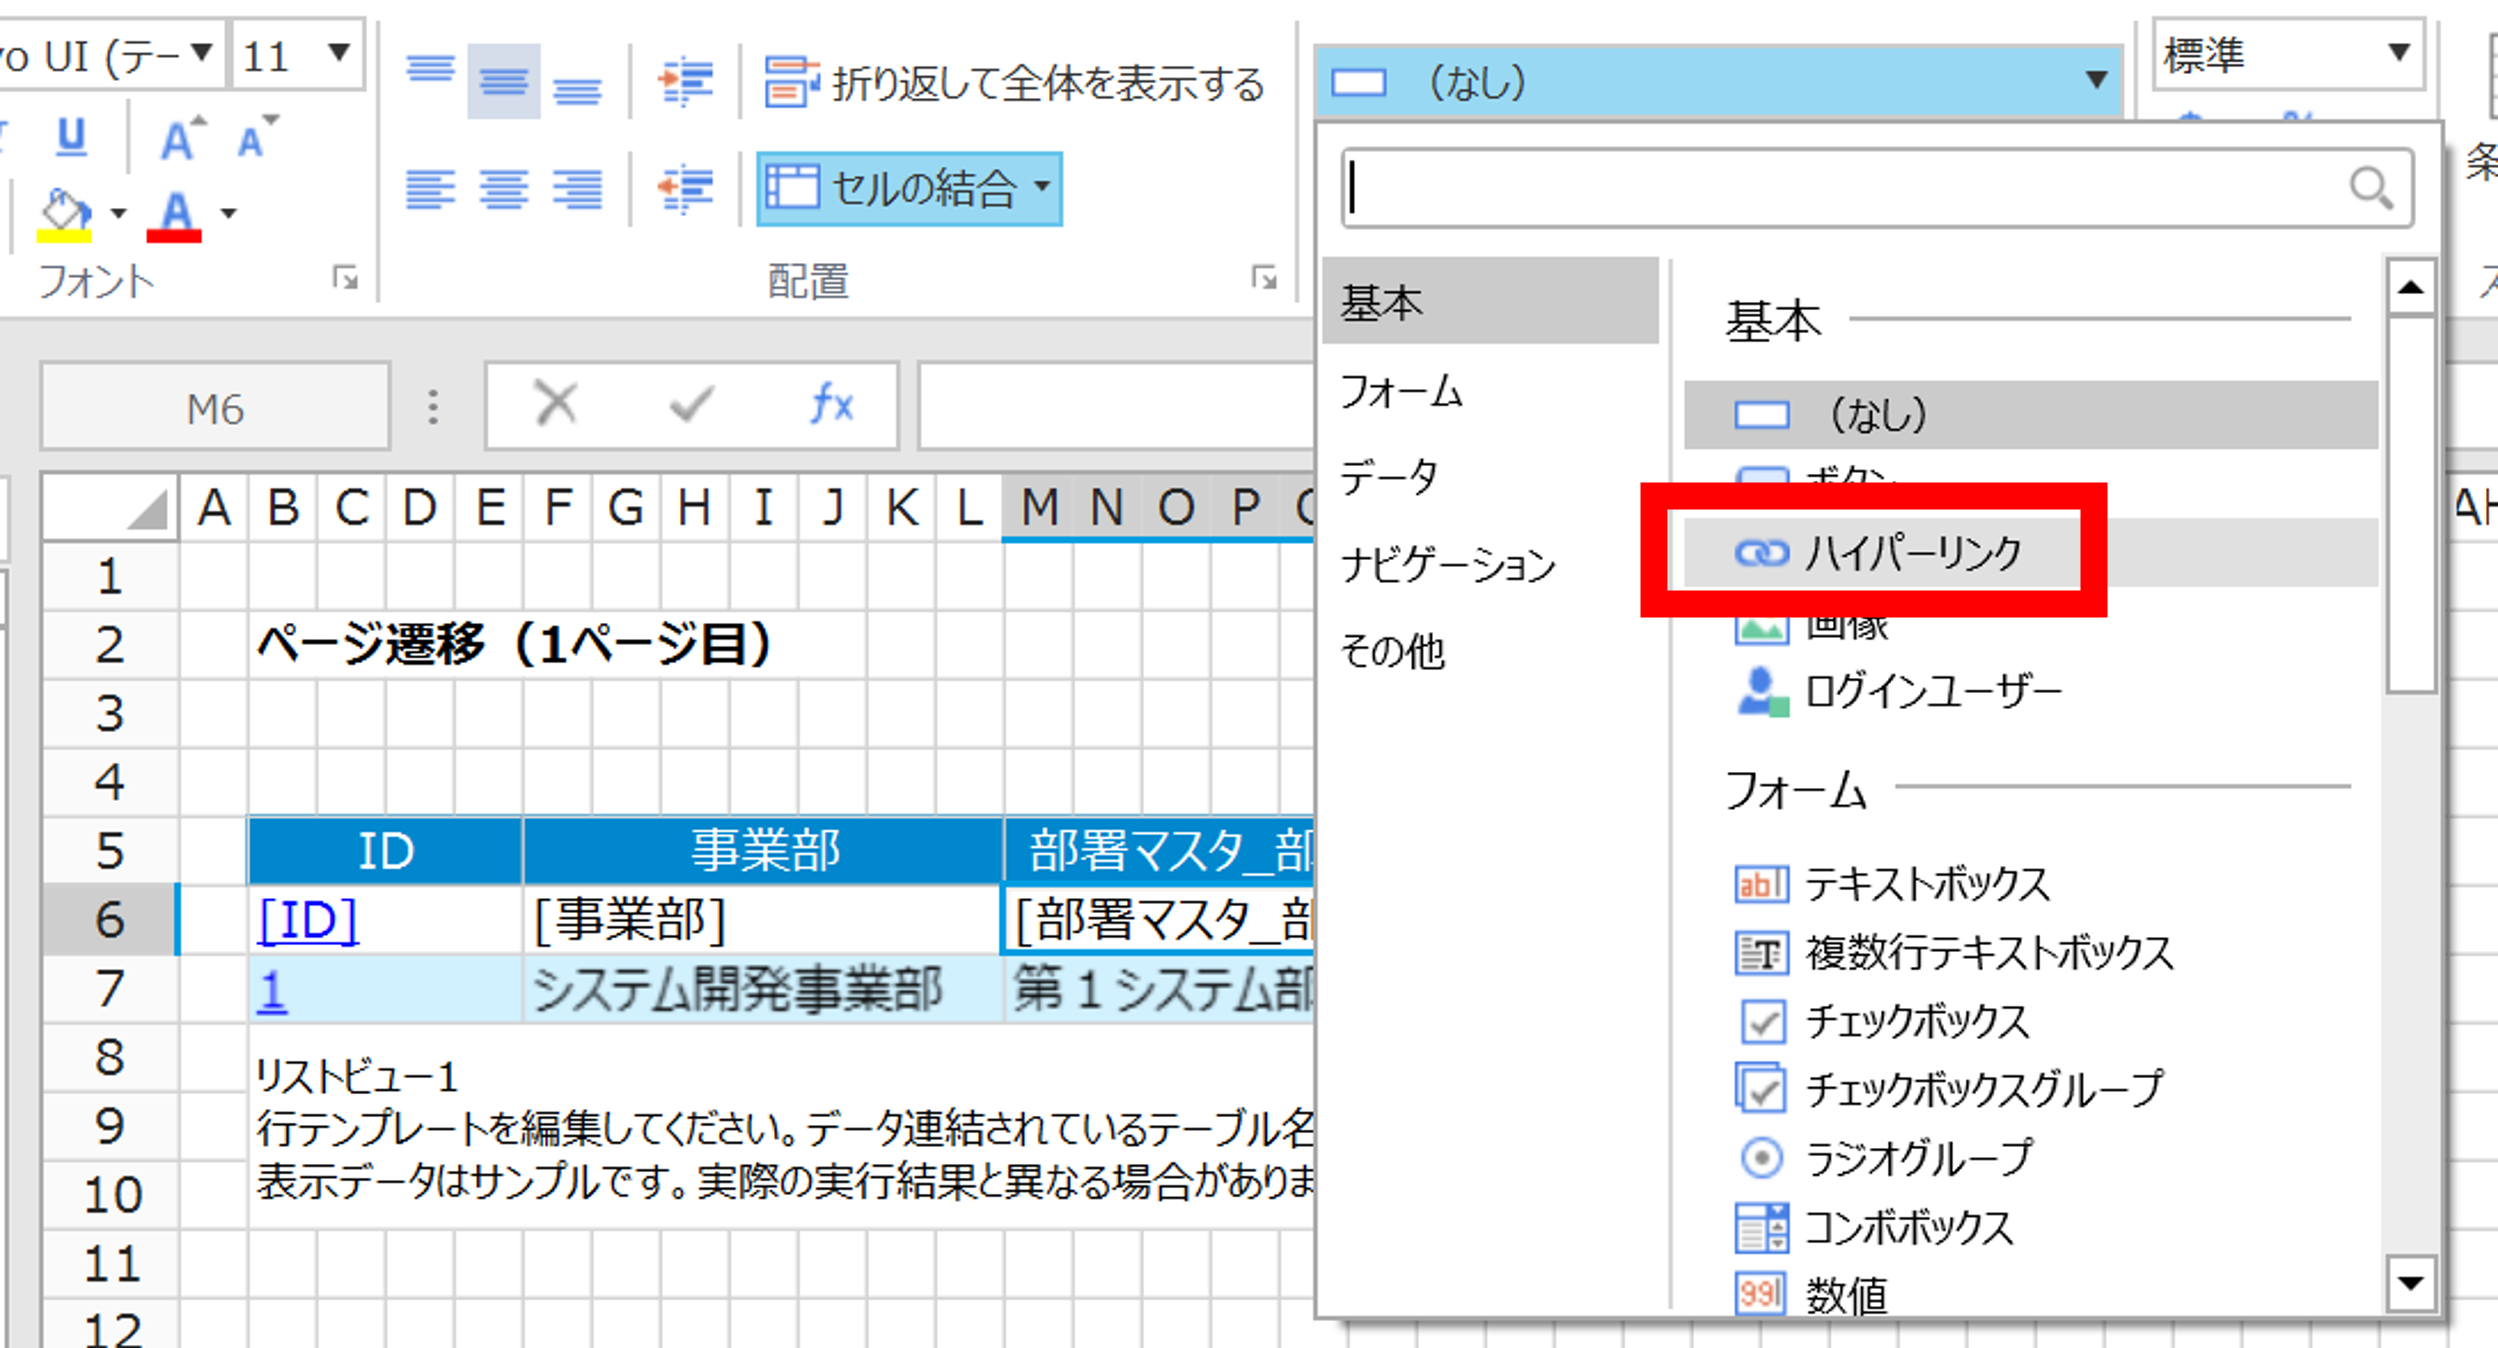The image size is (2498, 1348).
Task: Switch to the ナビゲーション category
Action: click(1447, 565)
